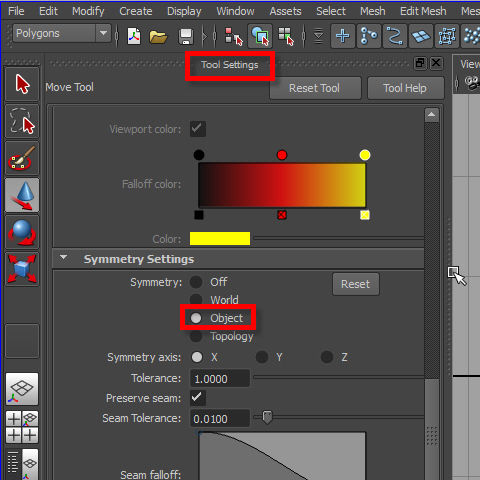
Task: Set Symmetry to Off
Action: (x=196, y=282)
